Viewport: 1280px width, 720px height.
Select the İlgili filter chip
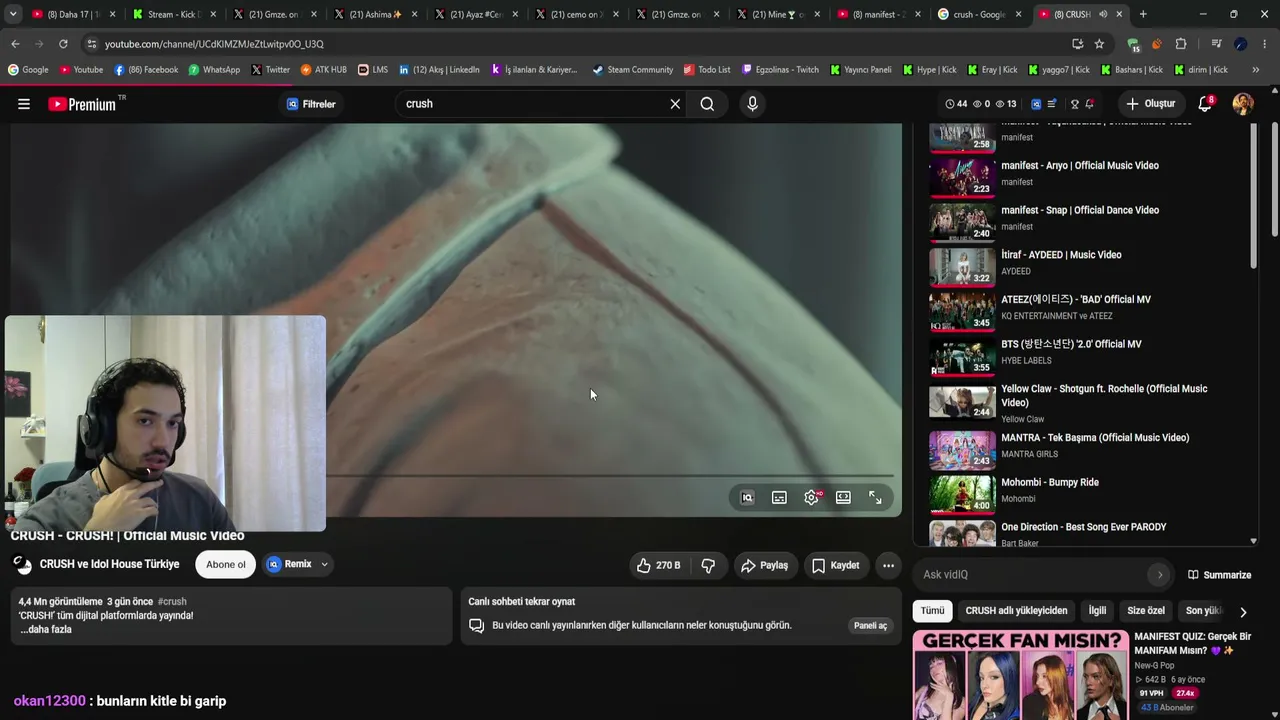(x=1097, y=611)
